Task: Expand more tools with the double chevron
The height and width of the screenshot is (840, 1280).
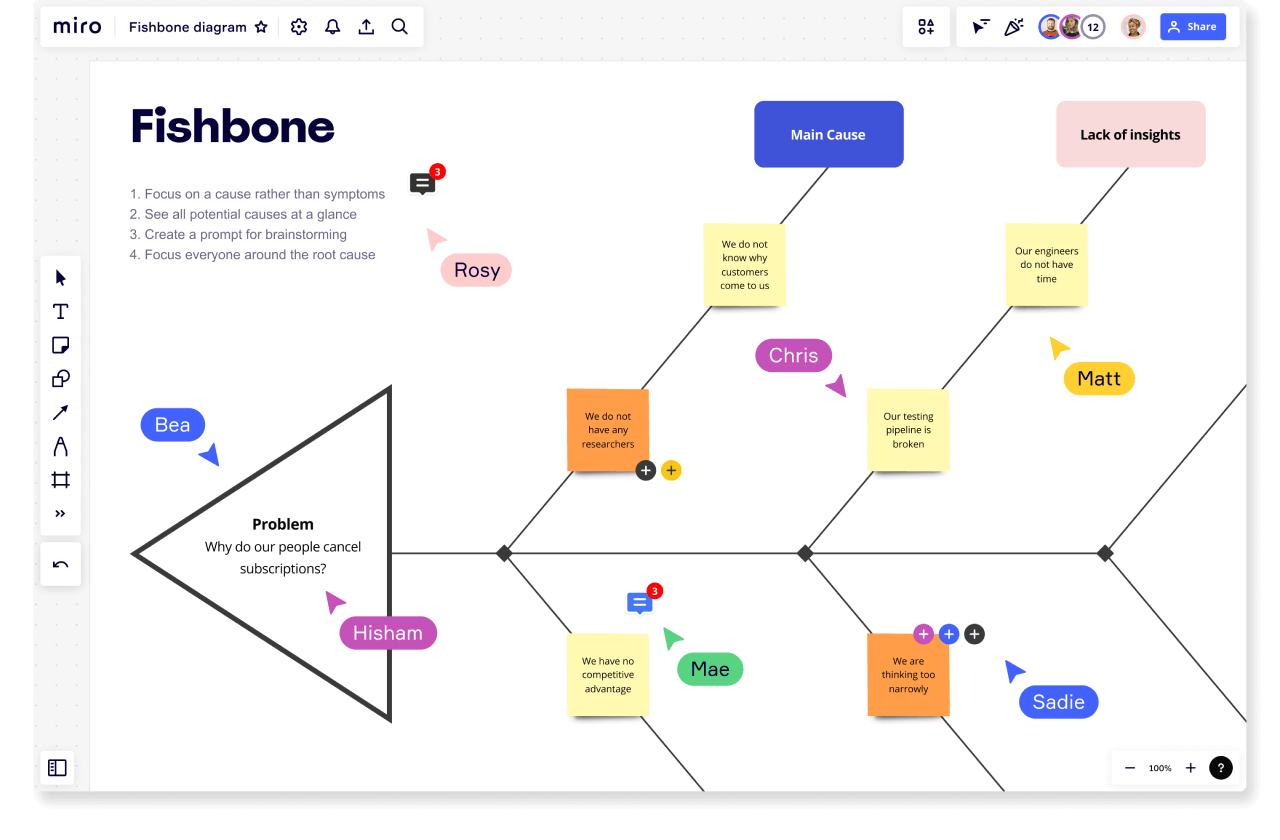Action: pos(60,513)
